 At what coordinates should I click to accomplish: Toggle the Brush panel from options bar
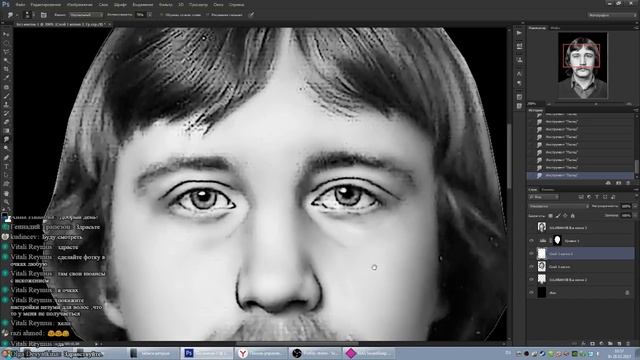[44, 15]
